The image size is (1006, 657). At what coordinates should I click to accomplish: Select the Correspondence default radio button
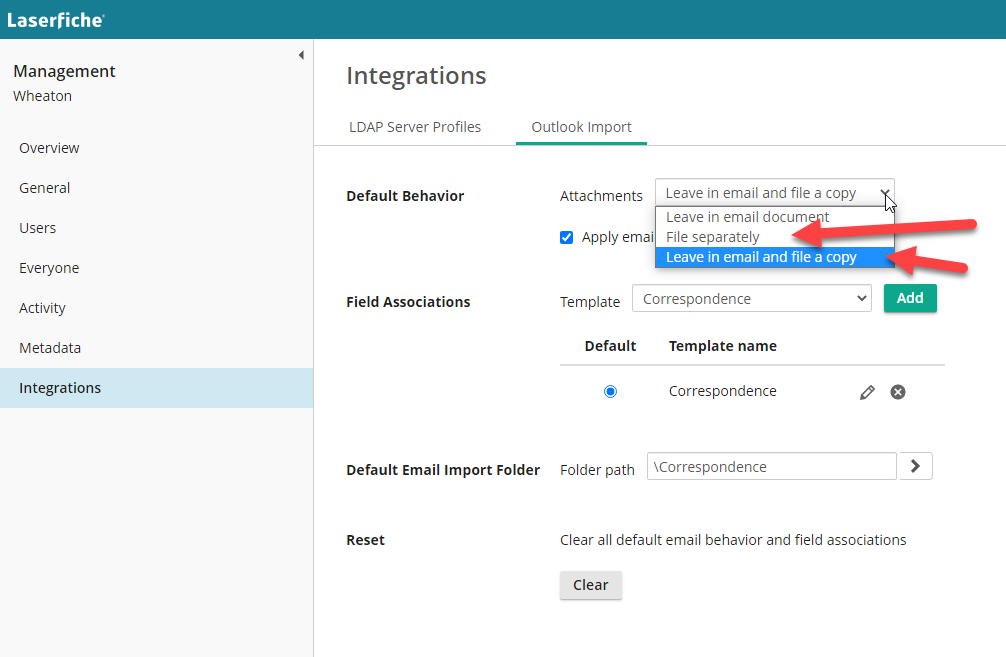click(610, 392)
